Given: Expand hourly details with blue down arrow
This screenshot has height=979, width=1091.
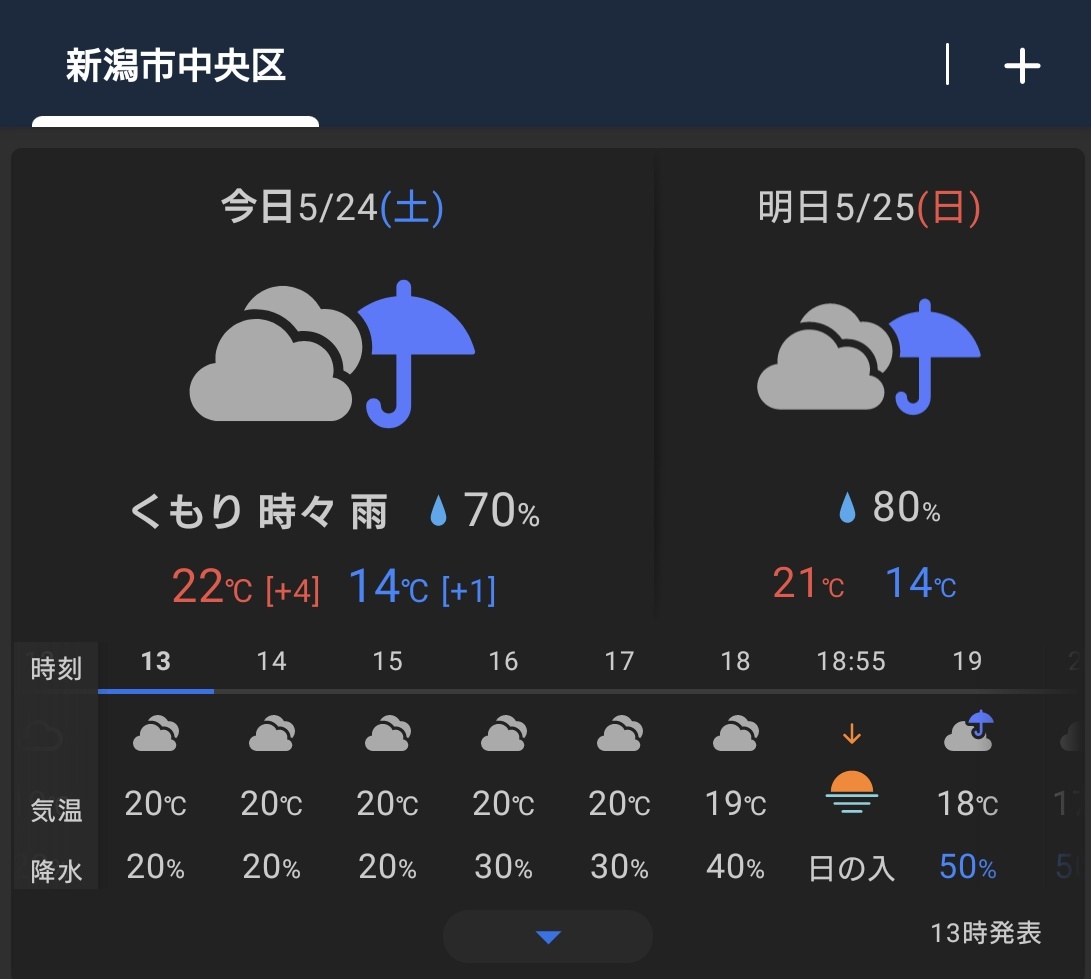Looking at the screenshot, I should (x=548, y=937).
